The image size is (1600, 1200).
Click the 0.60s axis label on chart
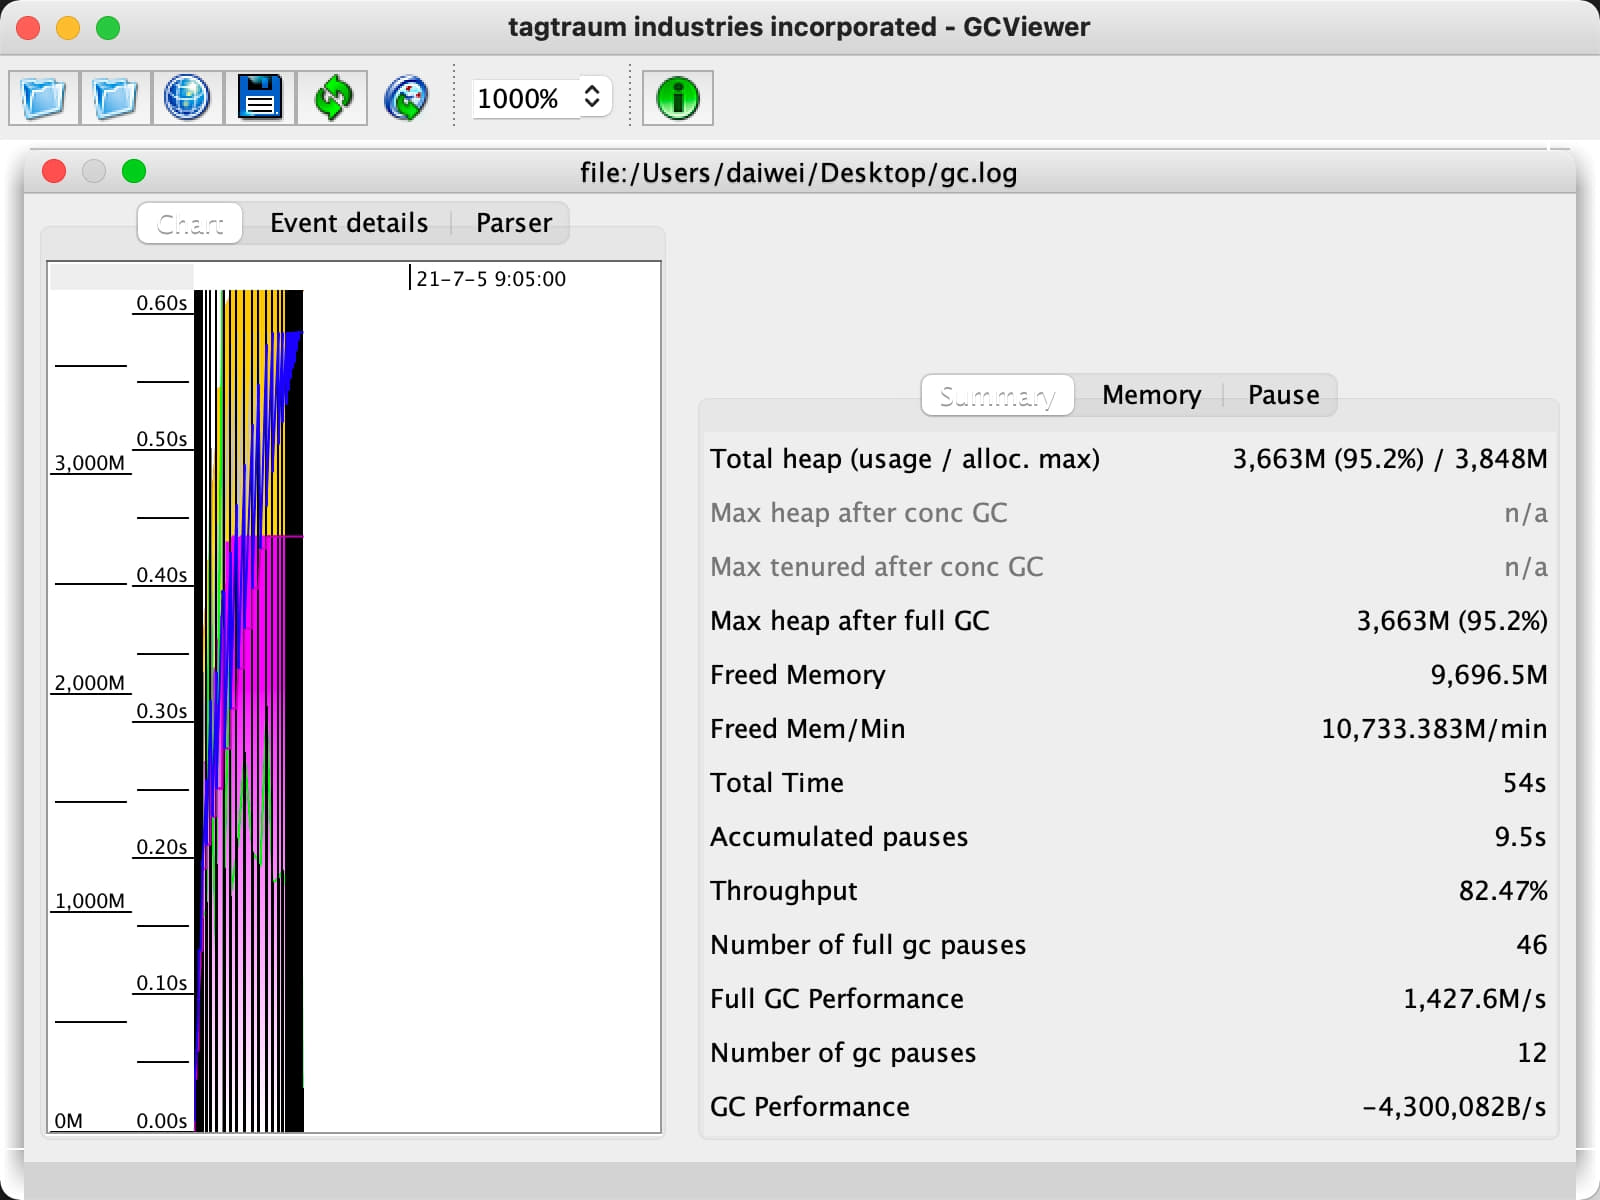tap(162, 303)
